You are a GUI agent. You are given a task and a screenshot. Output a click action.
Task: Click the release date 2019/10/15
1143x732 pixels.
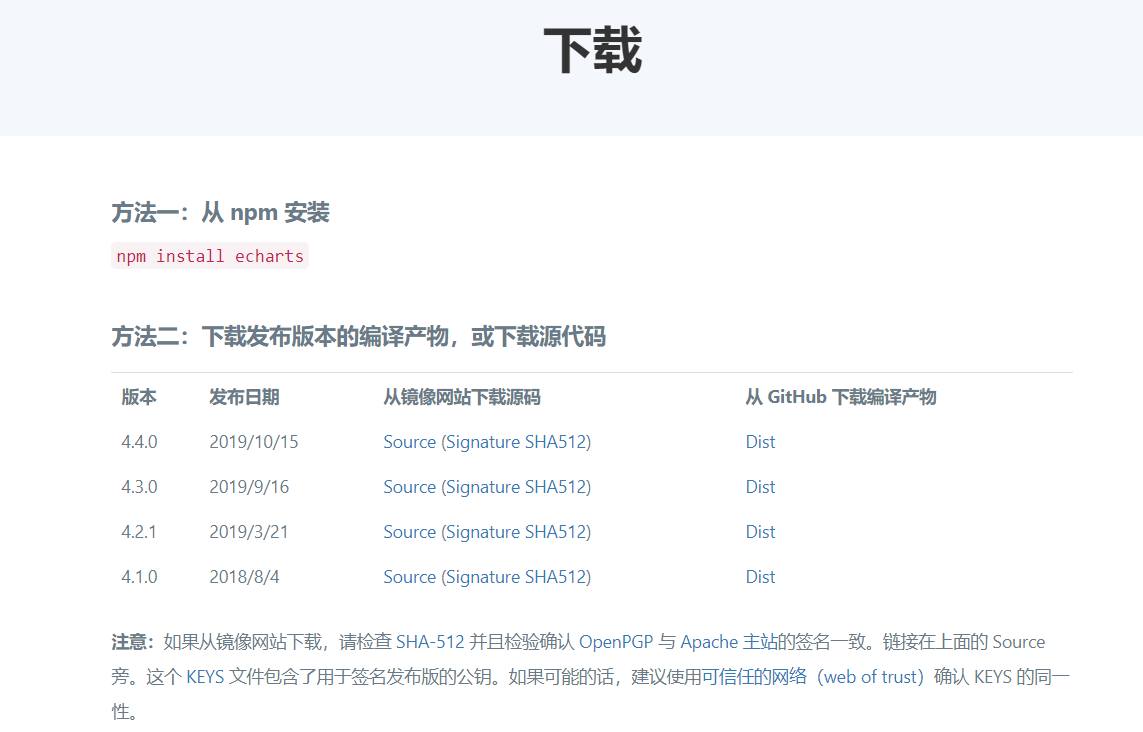[x=254, y=442]
